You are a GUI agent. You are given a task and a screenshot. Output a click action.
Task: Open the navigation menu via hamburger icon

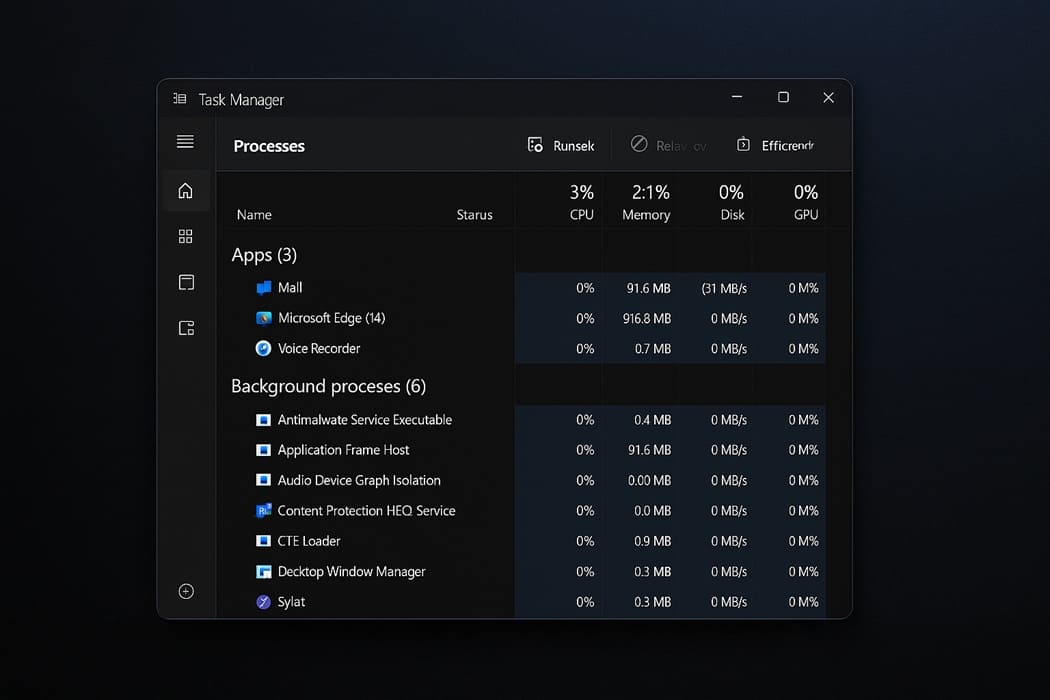[x=185, y=141]
